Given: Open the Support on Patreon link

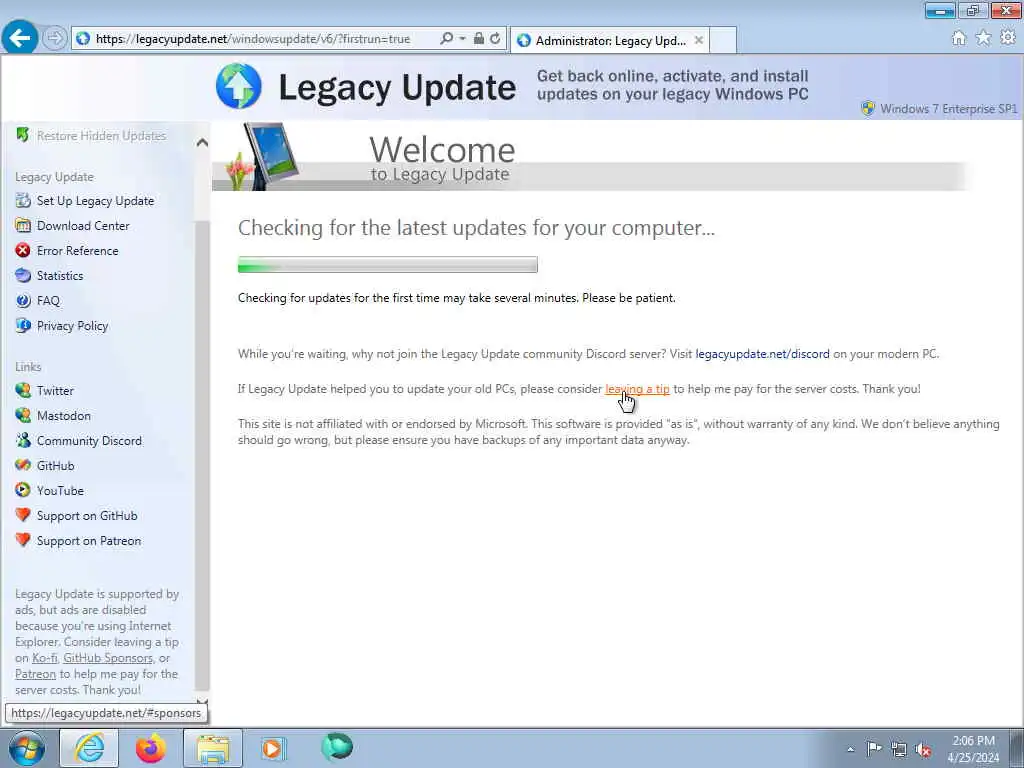Looking at the screenshot, I should tap(89, 541).
